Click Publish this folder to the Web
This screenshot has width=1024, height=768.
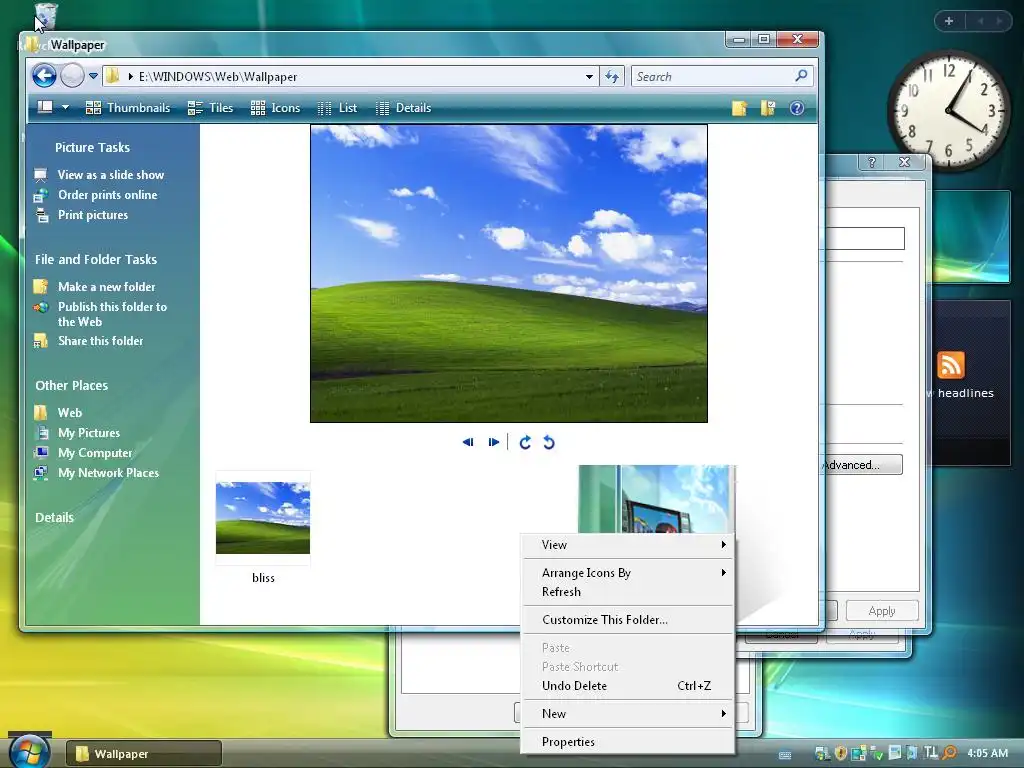112,314
